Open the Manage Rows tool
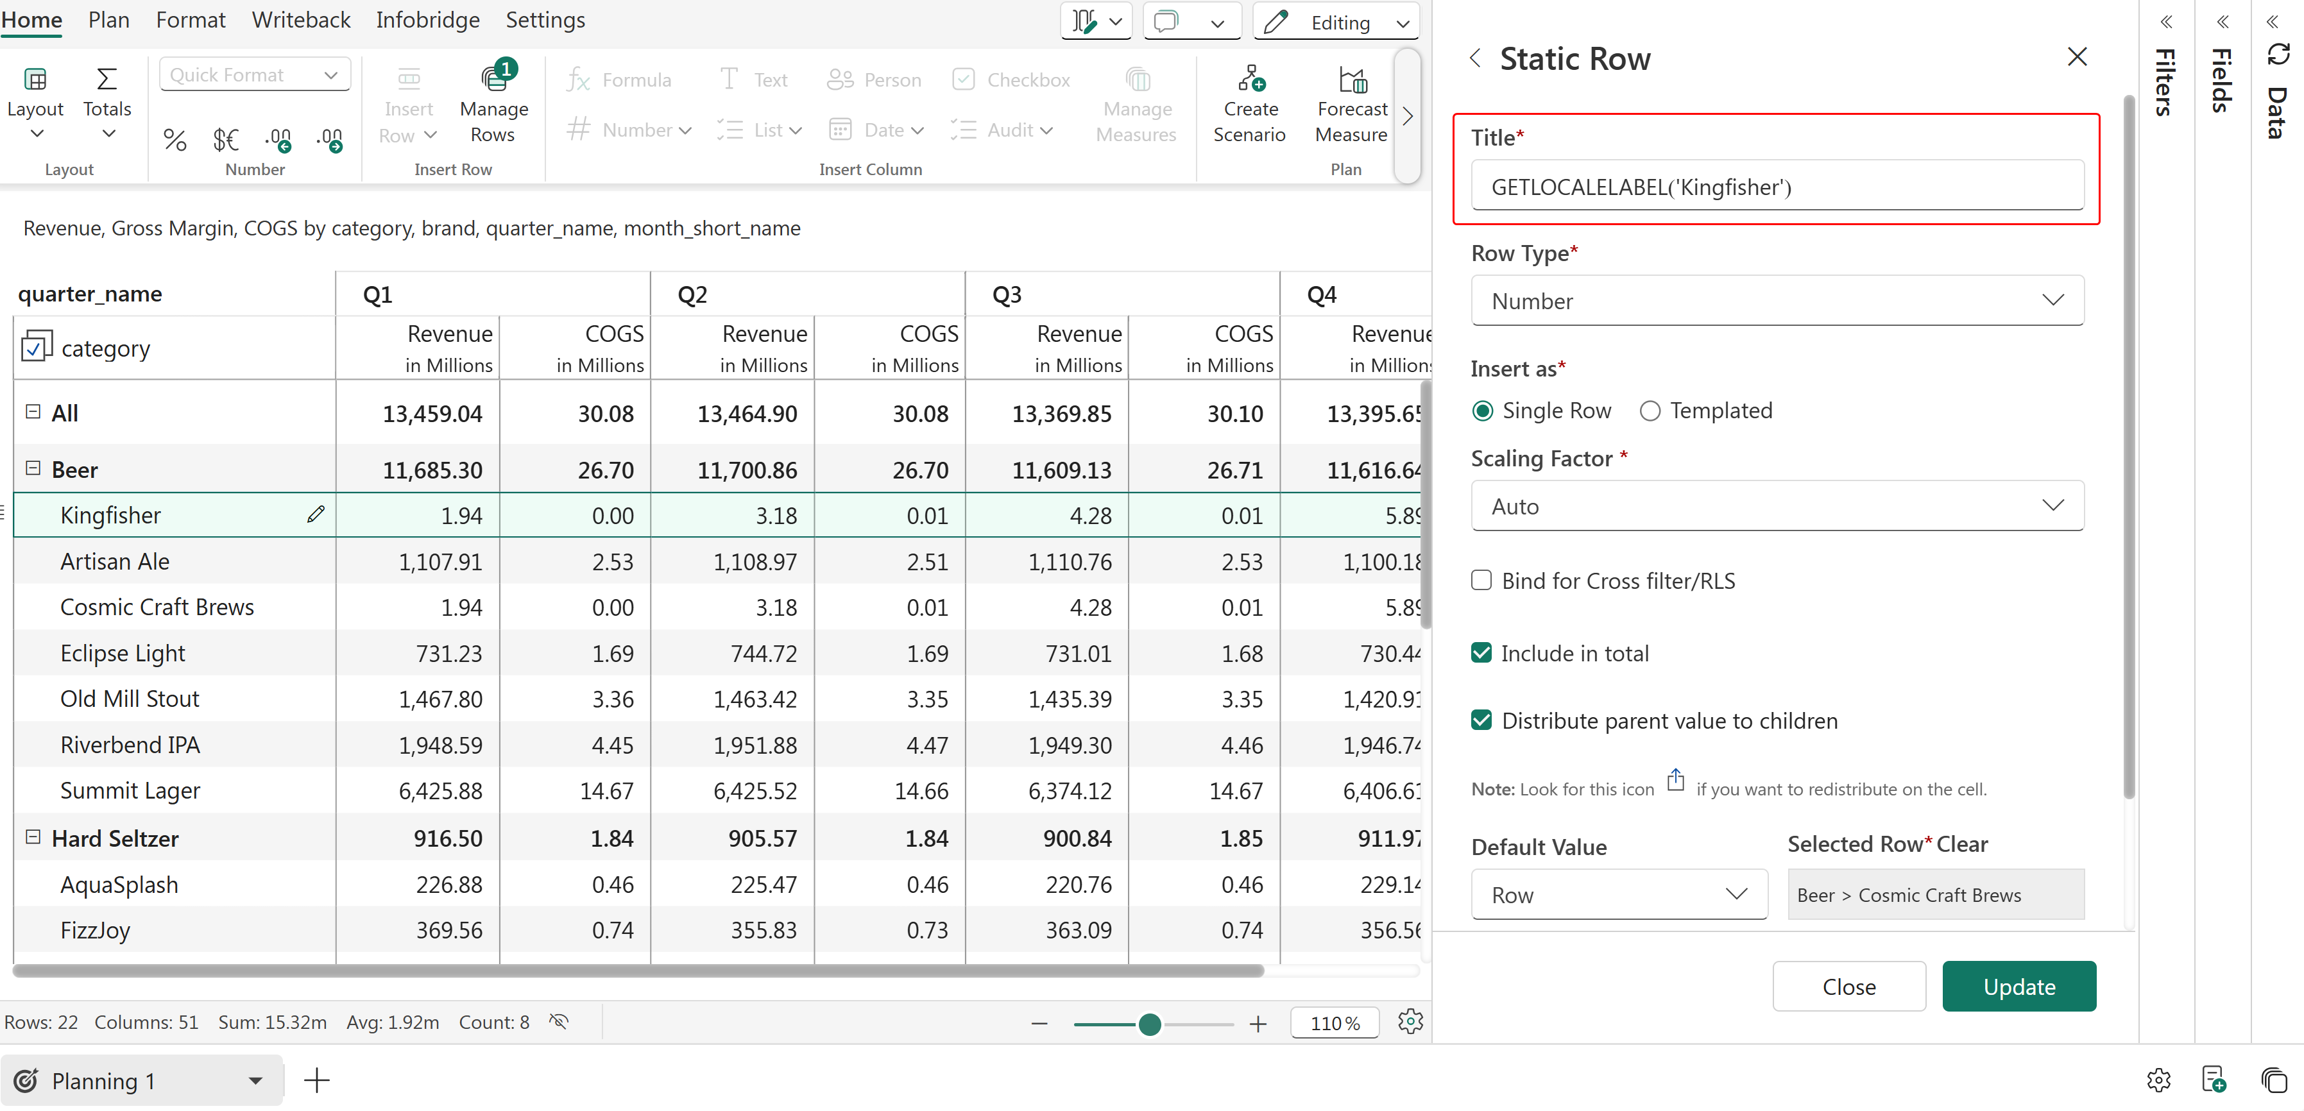This screenshot has height=1111, width=2304. tap(493, 103)
